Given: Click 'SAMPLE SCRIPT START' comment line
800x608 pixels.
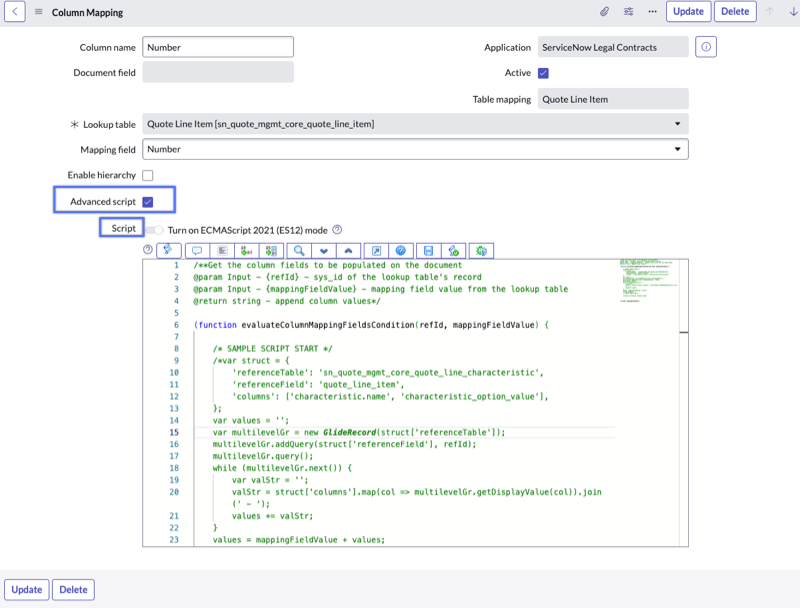Looking at the screenshot, I should pos(272,348).
